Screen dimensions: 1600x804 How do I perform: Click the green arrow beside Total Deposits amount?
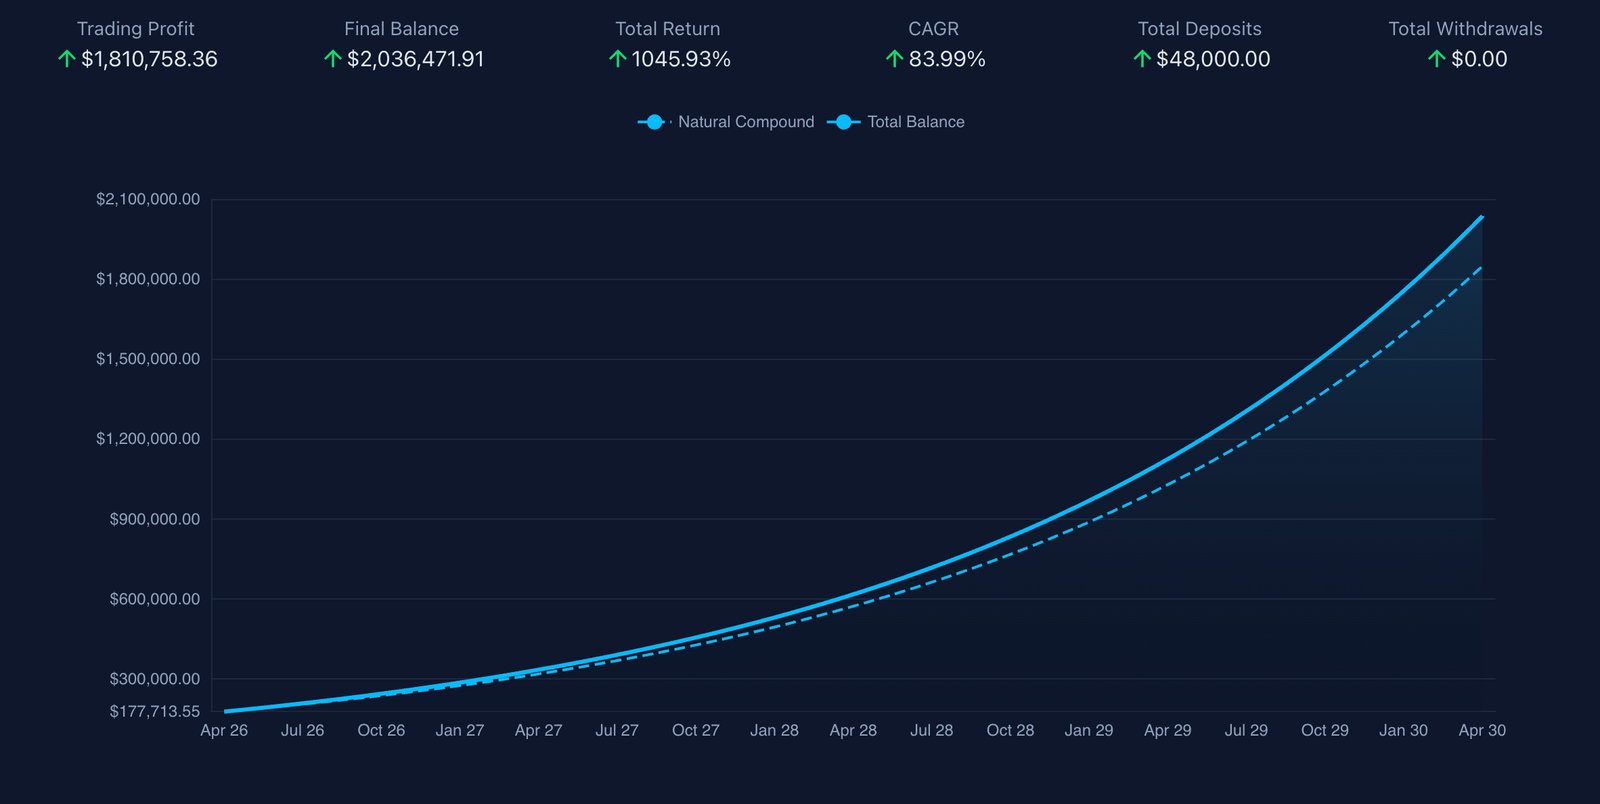(1142, 59)
